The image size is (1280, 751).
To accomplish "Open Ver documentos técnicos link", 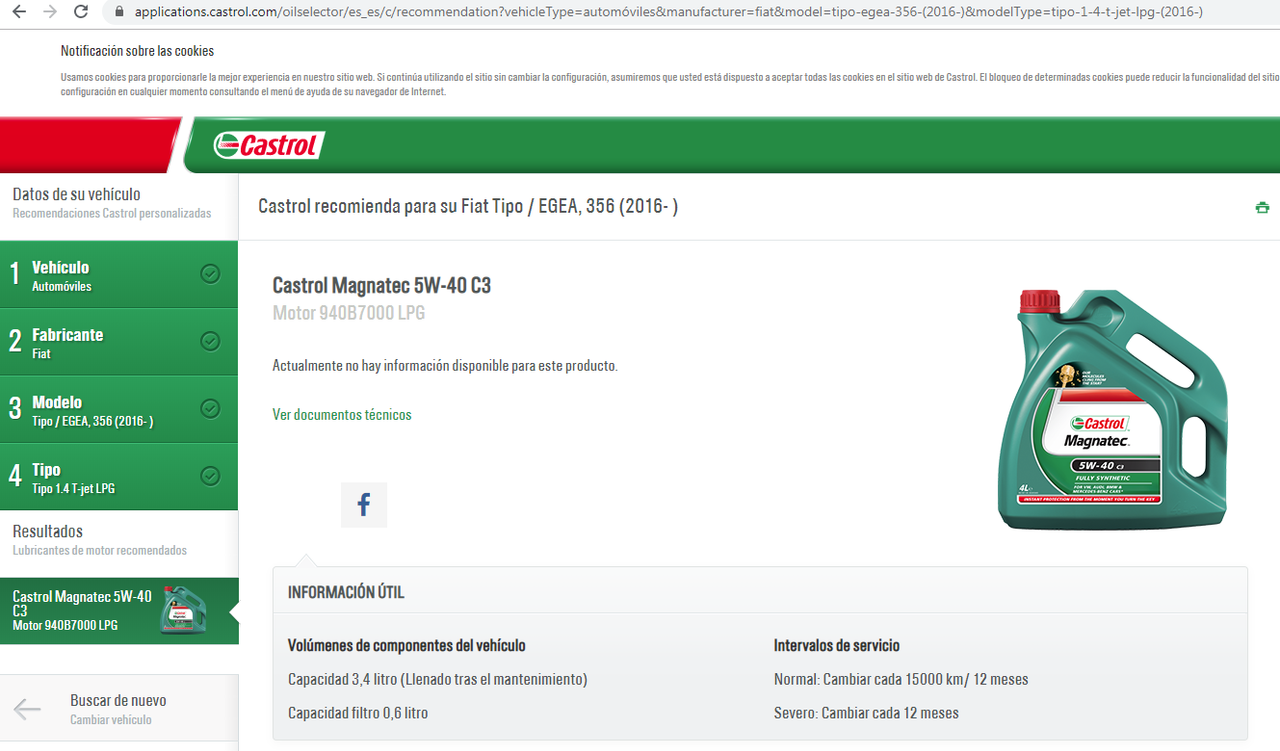I will [342, 414].
